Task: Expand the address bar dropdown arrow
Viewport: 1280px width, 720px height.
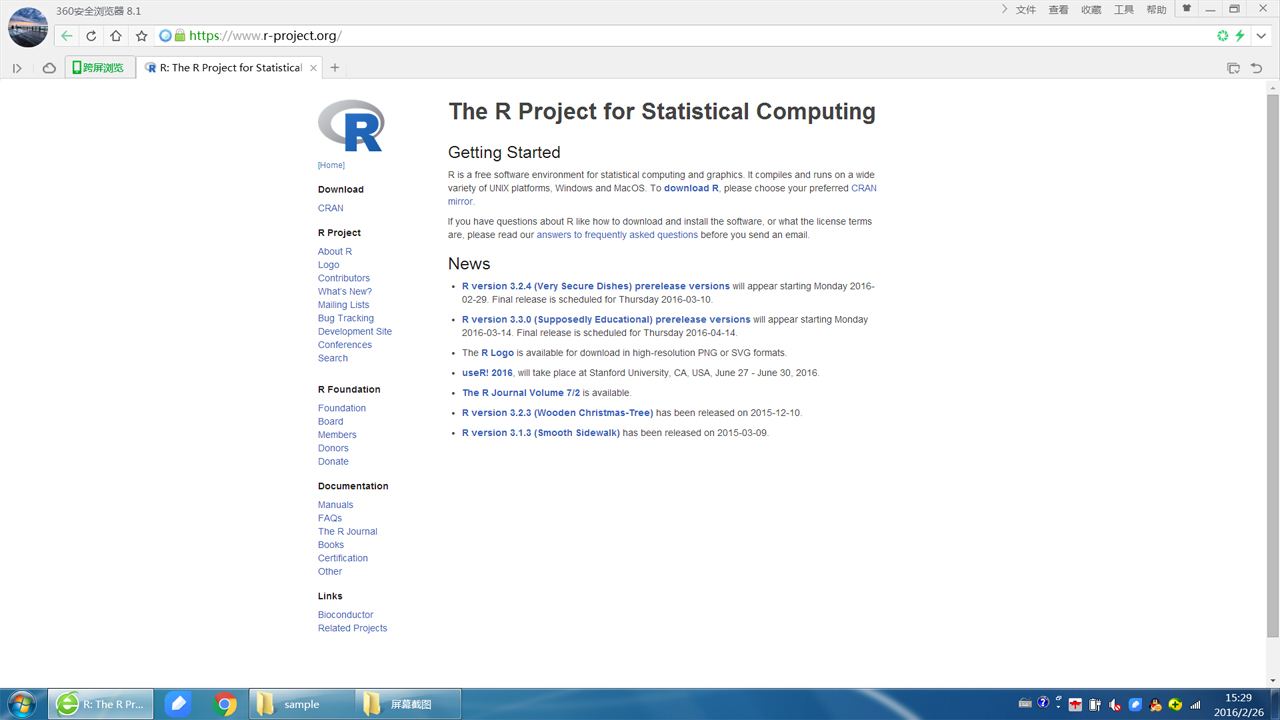Action: pos(1261,36)
